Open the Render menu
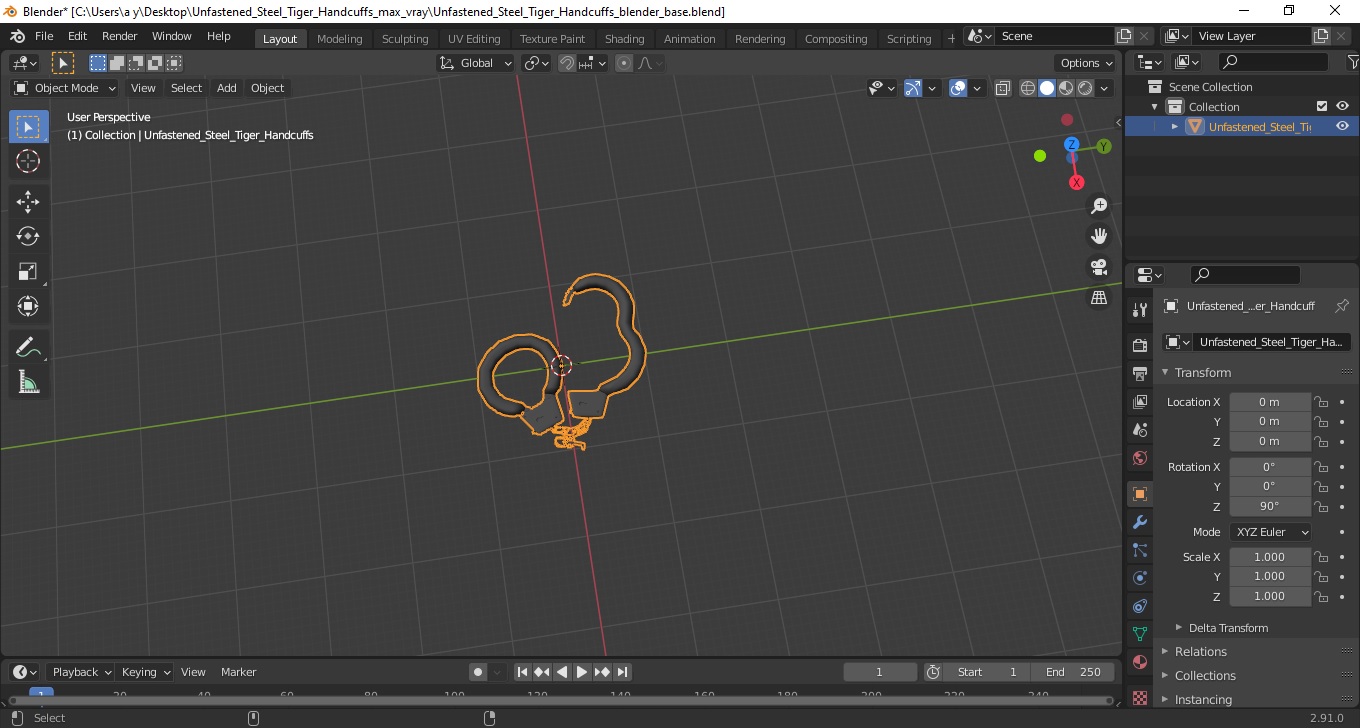The image size is (1360, 728). click(120, 36)
